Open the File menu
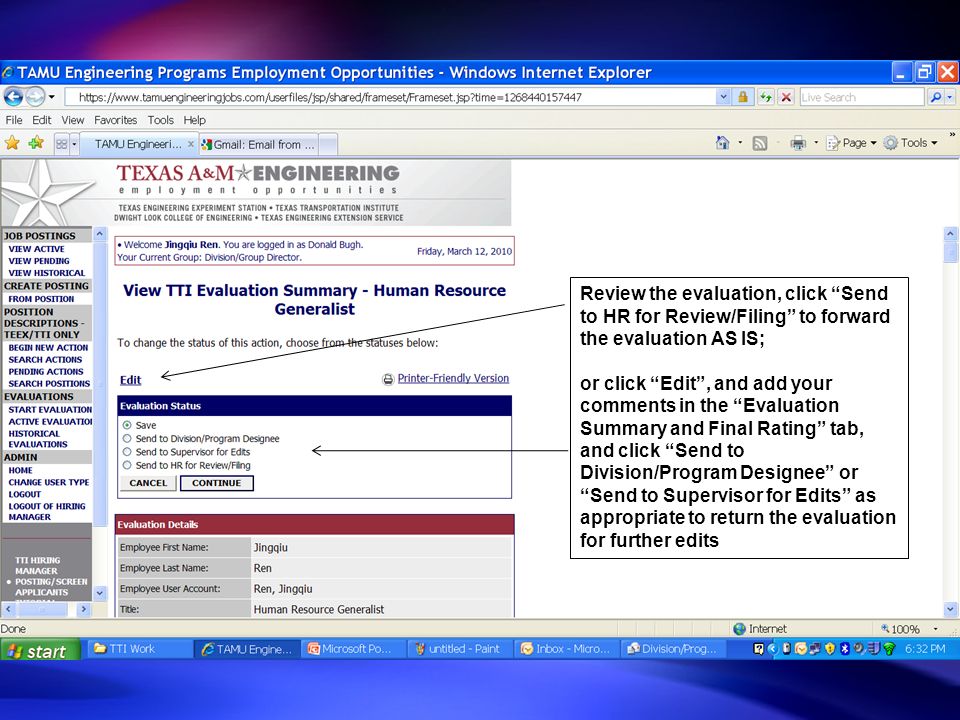The image size is (960, 720). click(x=13, y=120)
